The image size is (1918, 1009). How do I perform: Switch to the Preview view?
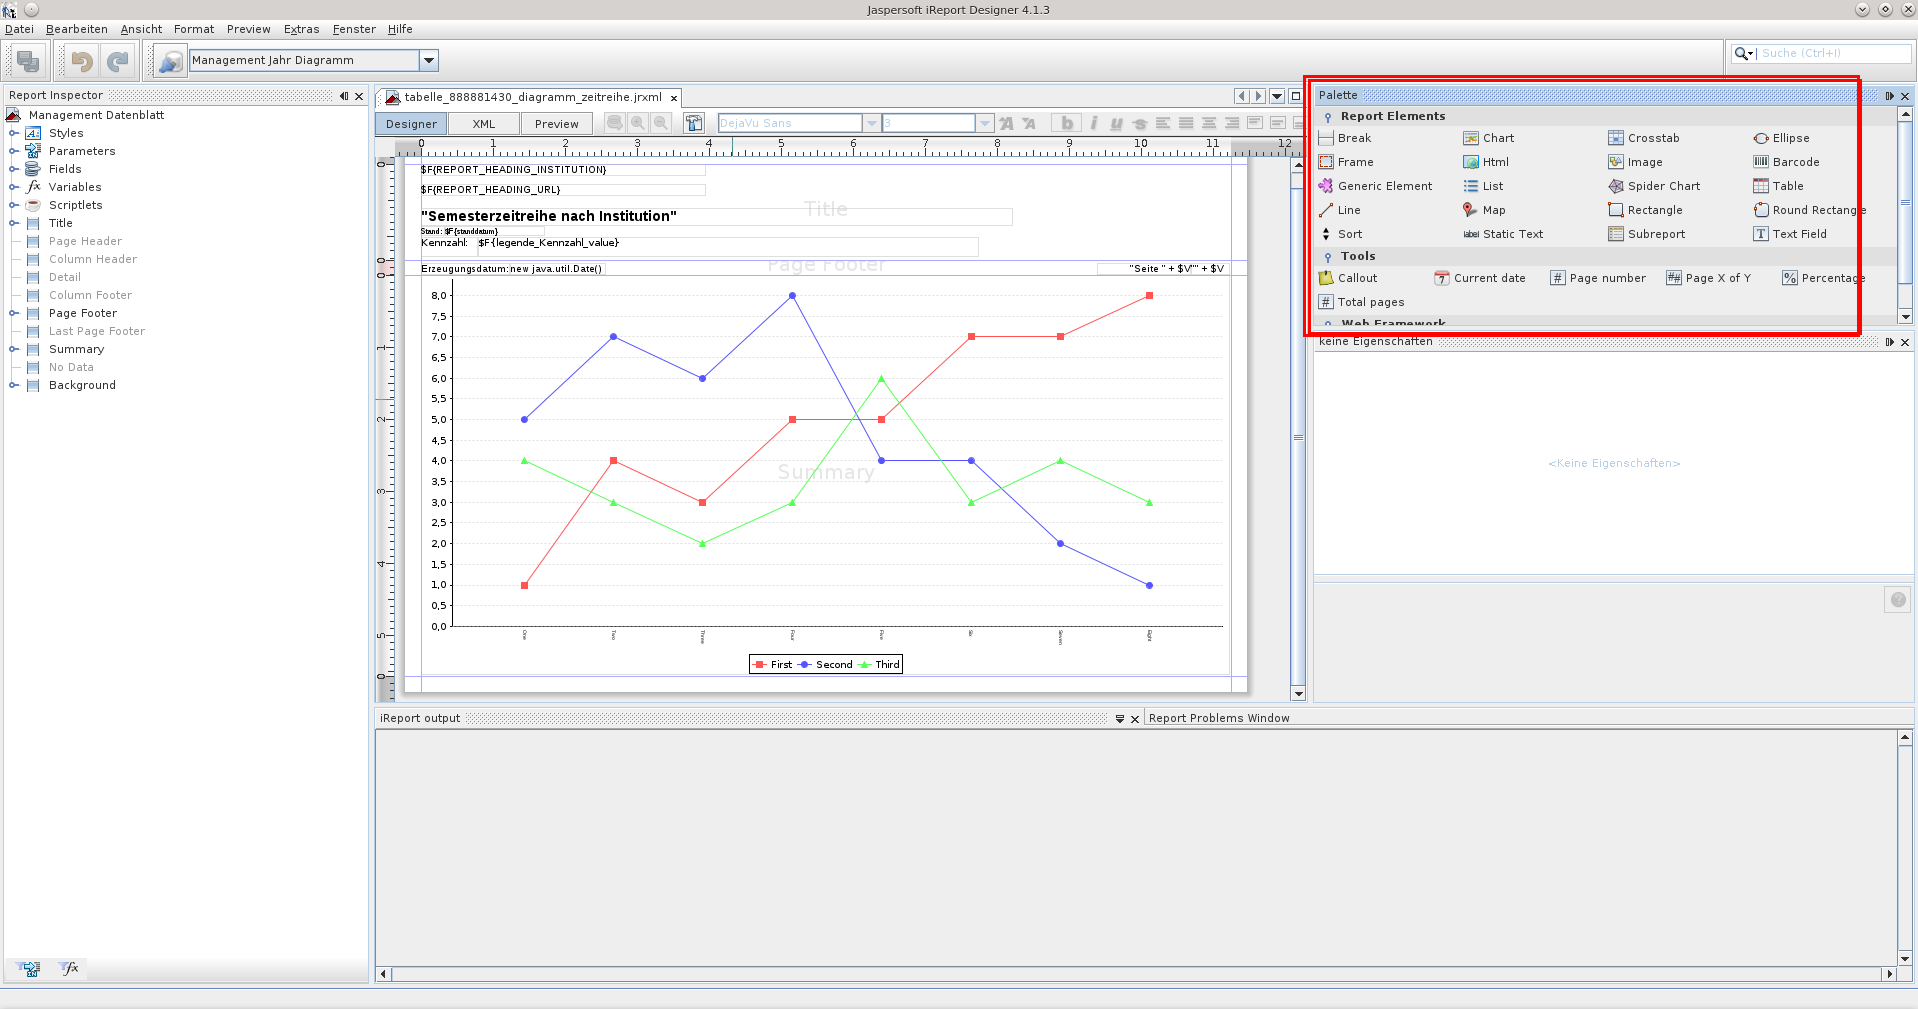(x=556, y=124)
